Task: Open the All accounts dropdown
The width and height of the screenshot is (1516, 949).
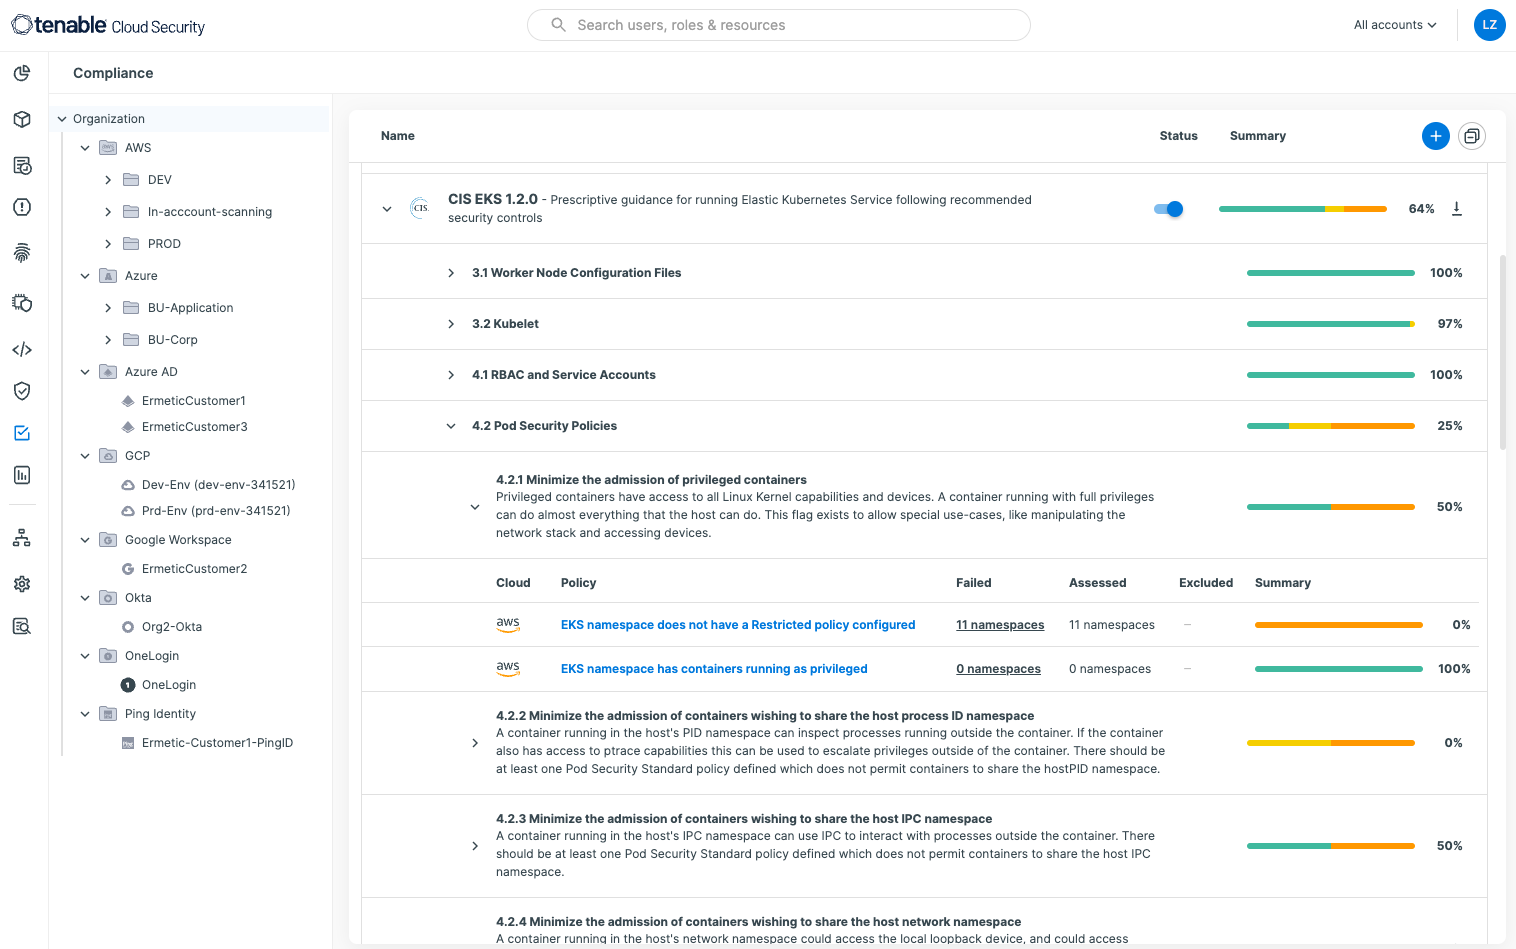Action: click(x=1394, y=24)
